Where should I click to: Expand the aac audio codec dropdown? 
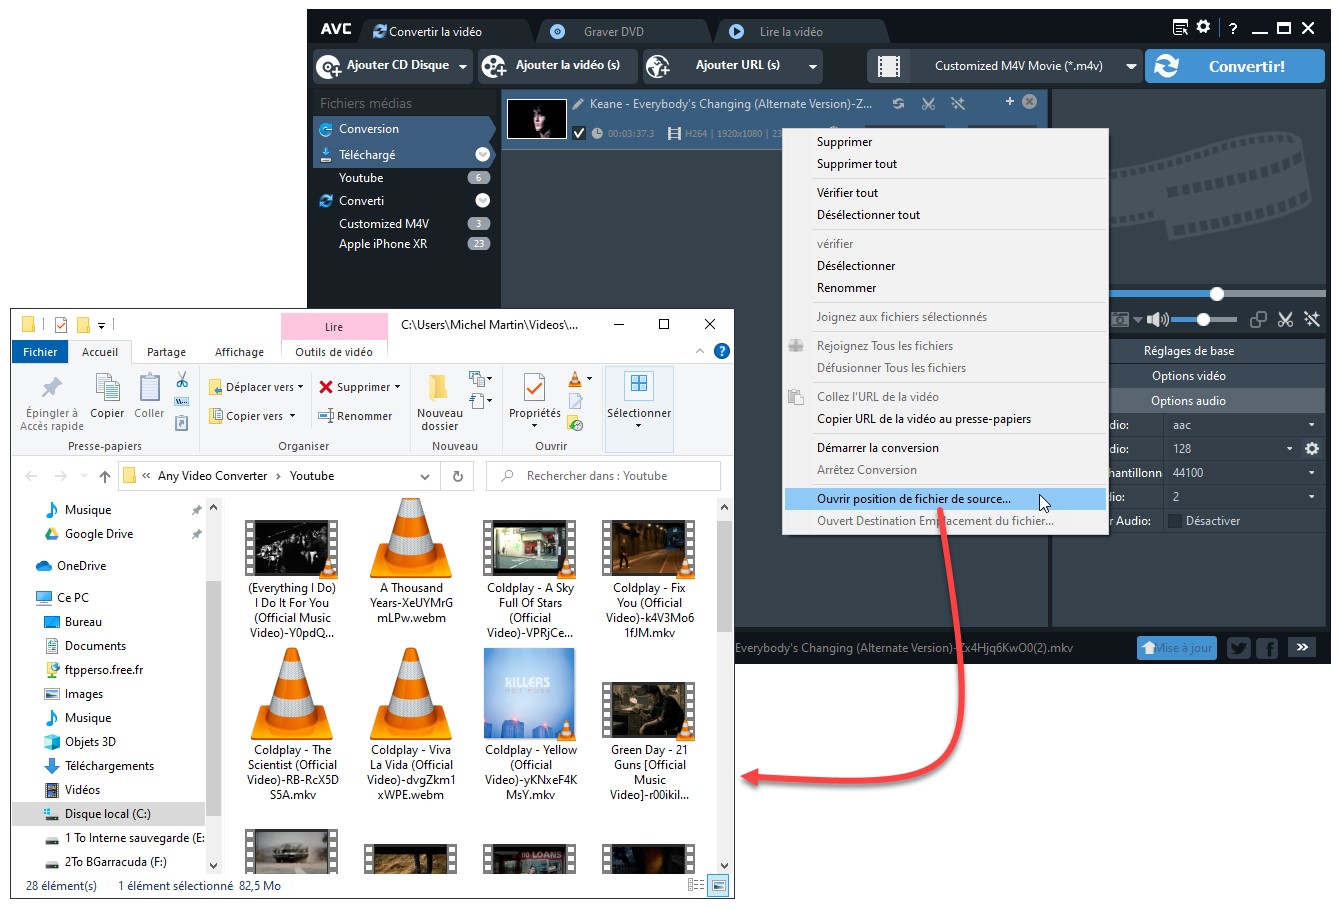(1311, 425)
